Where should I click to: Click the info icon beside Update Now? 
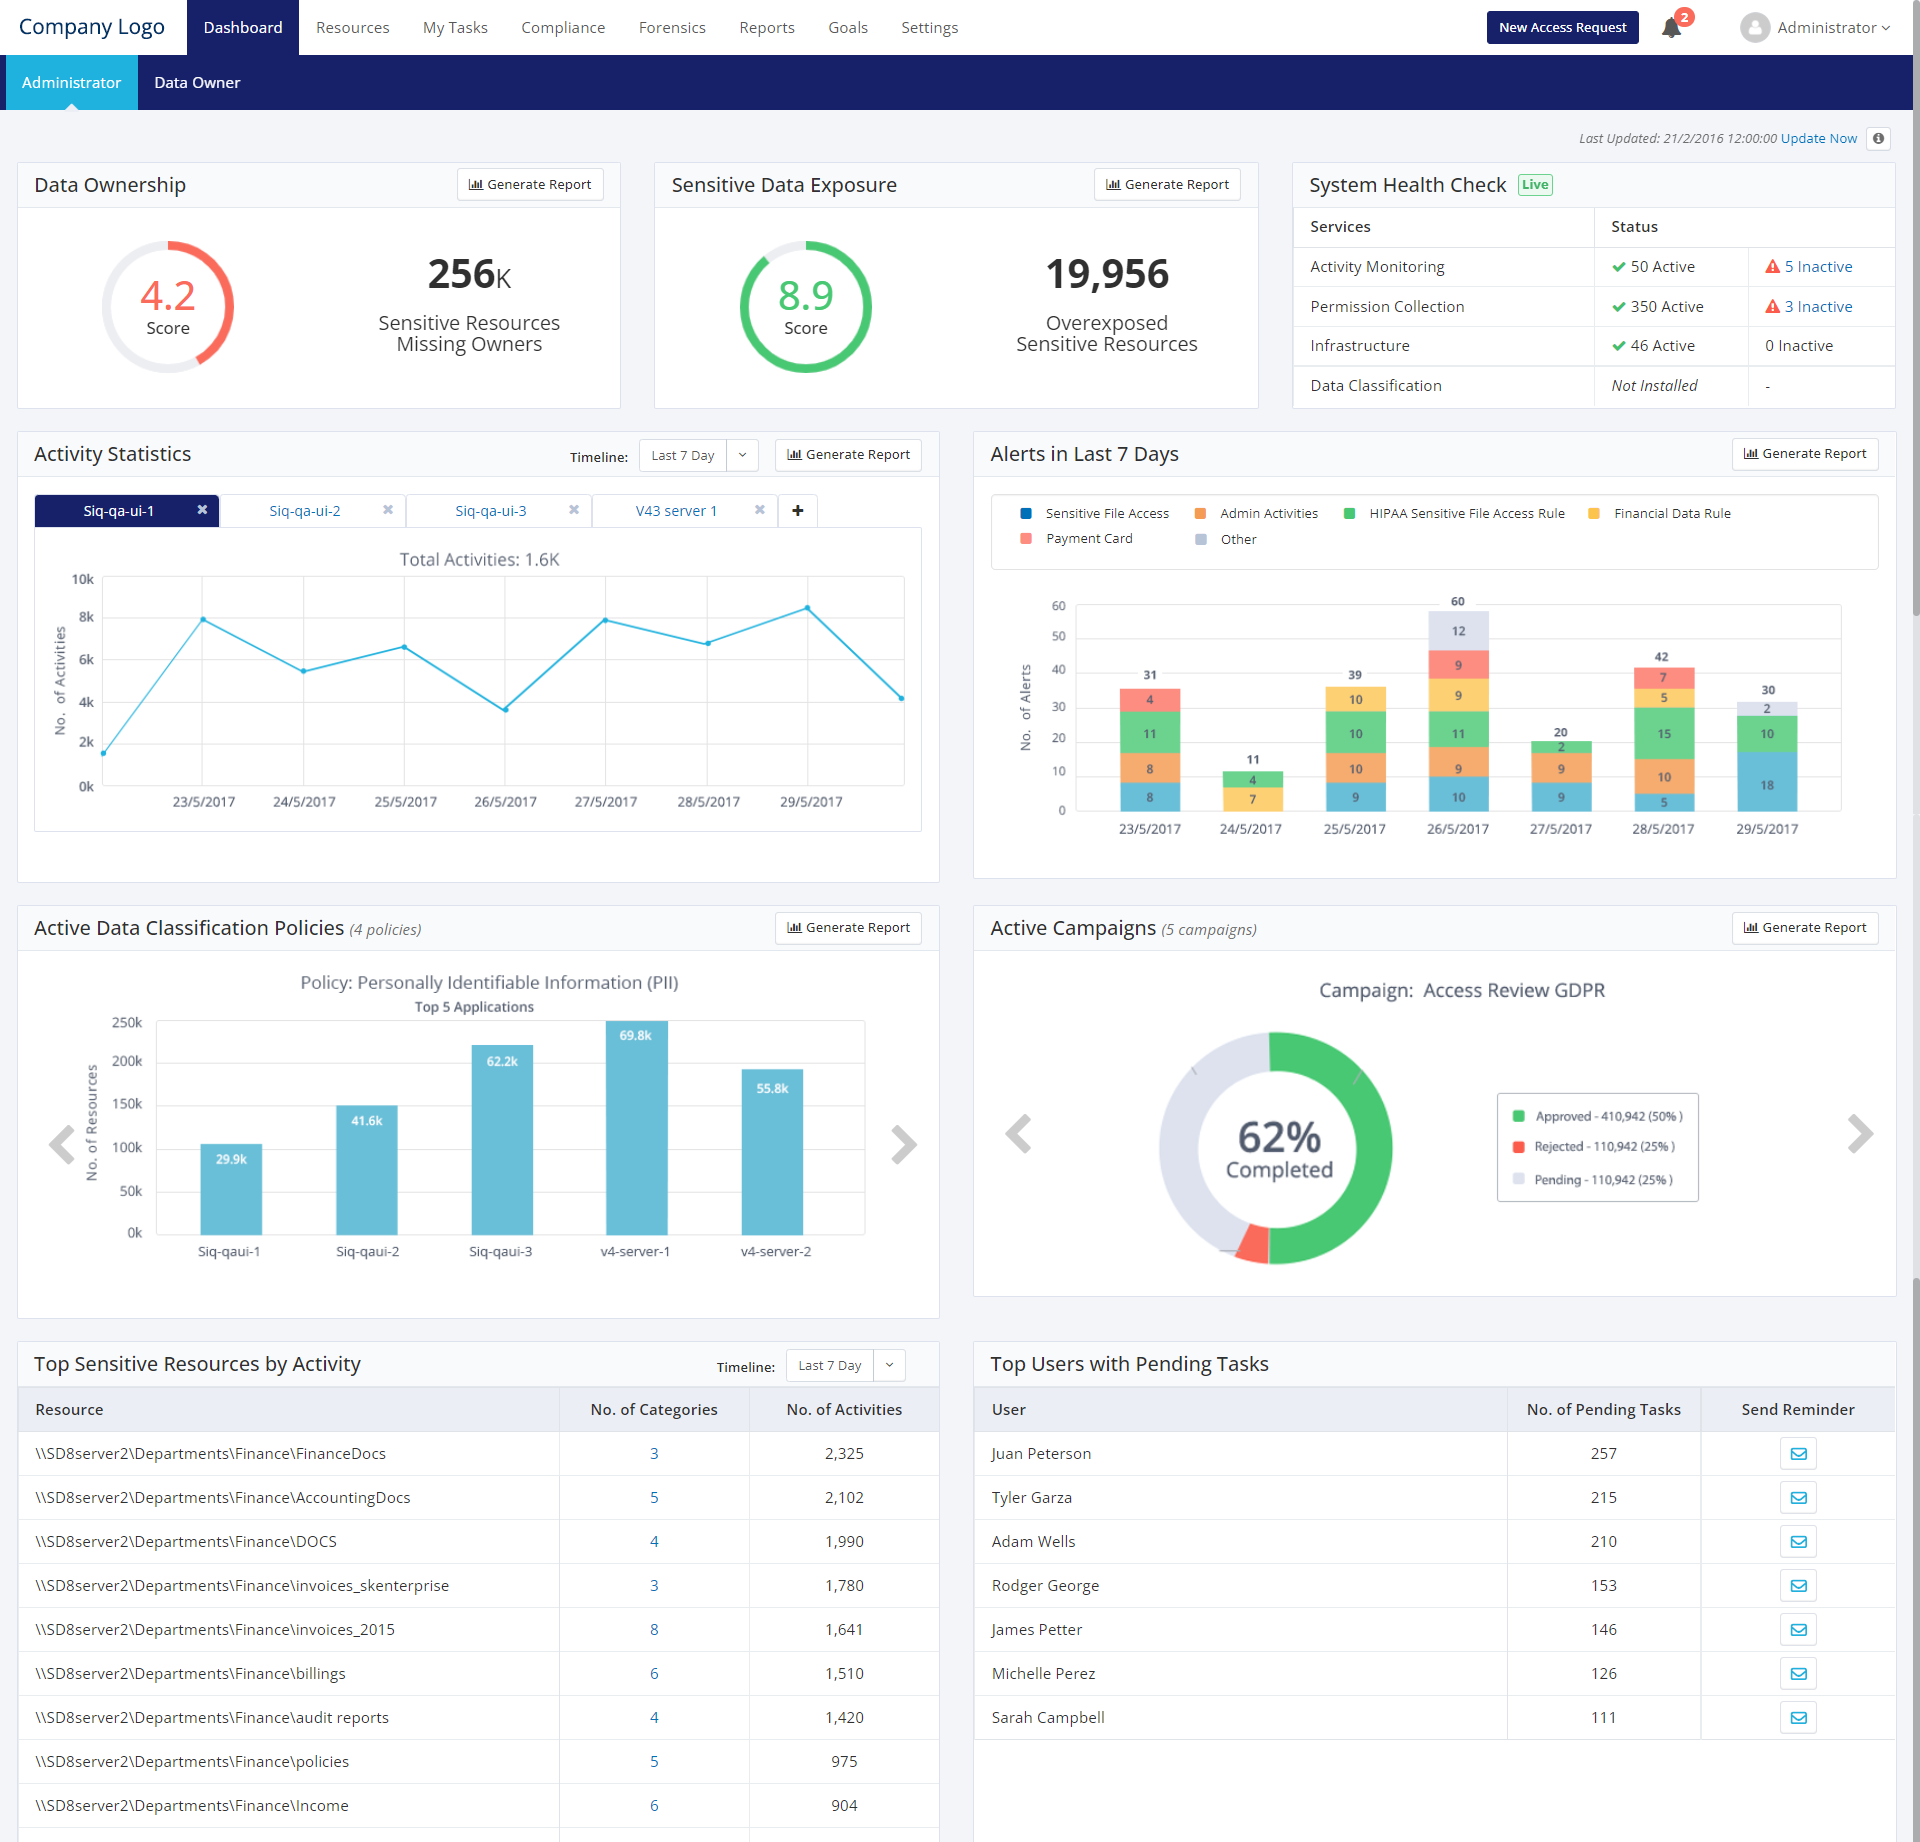1879,139
